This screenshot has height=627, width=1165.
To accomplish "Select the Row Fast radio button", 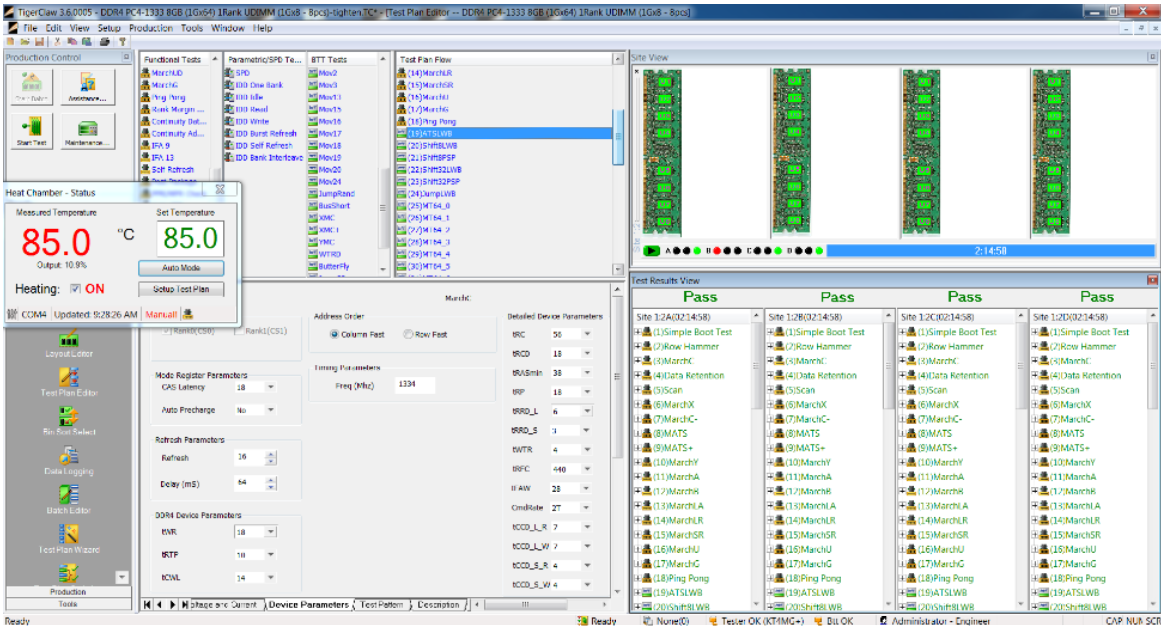I will click(408, 334).
